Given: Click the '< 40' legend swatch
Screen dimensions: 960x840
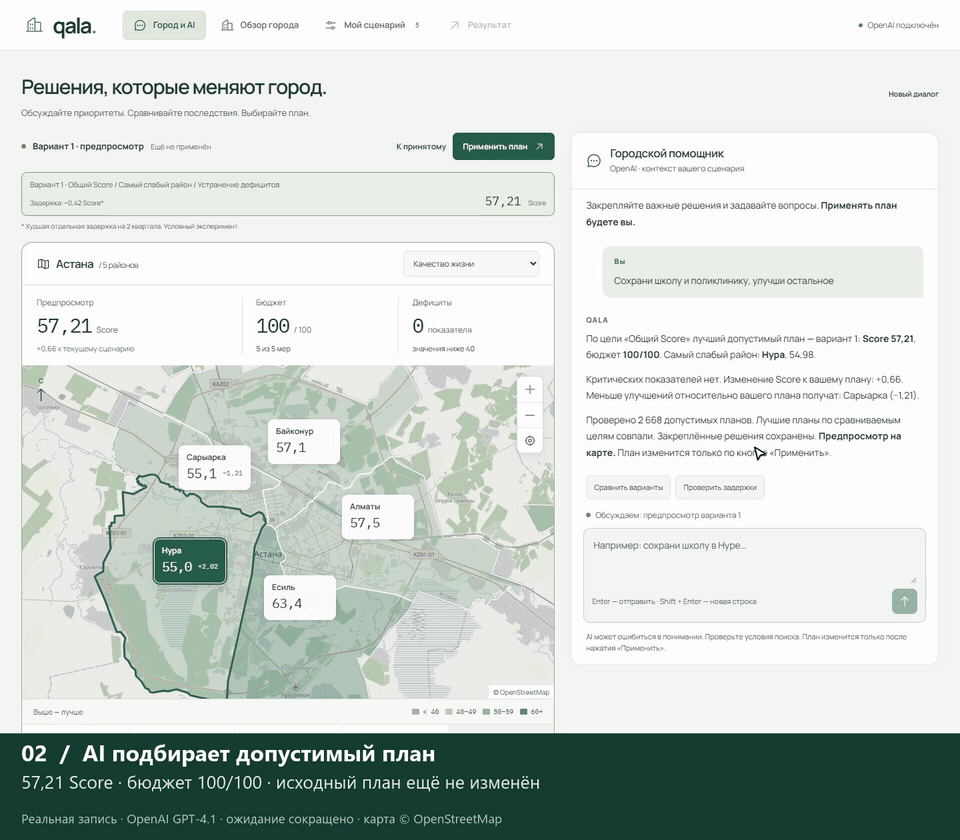Looking at the screenshot, I should tap(416, 712).
